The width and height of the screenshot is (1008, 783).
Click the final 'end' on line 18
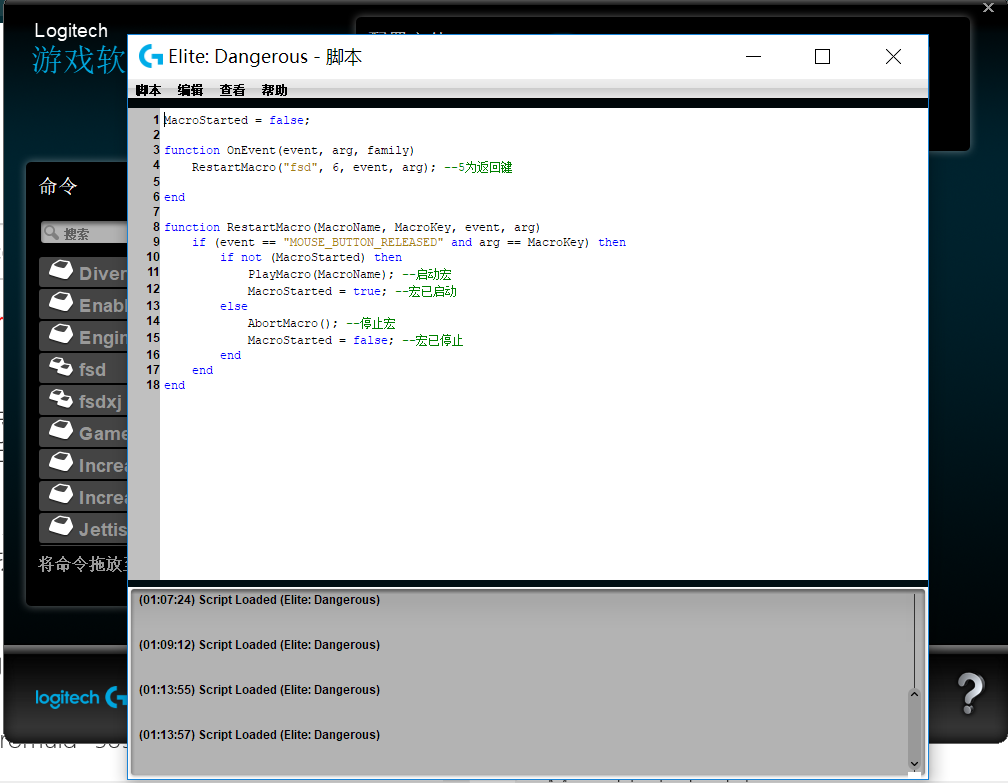point(175,385)
